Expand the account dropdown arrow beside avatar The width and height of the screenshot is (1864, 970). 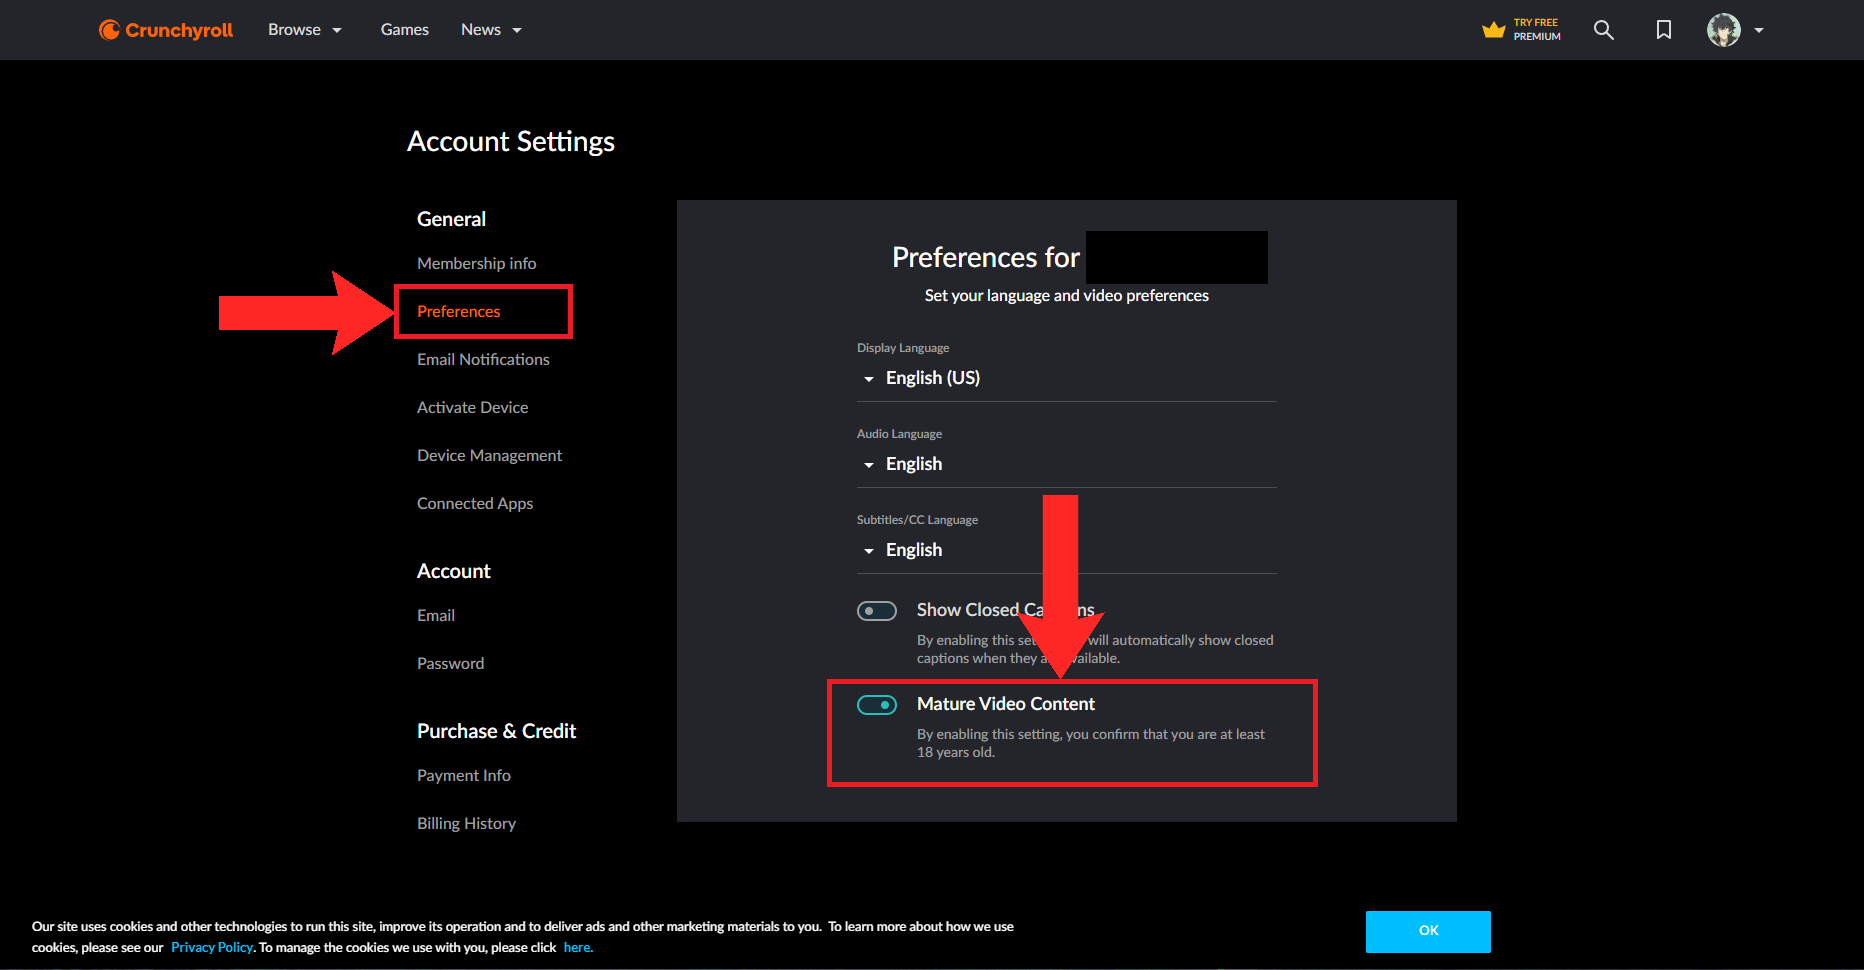coord(1759,30)
